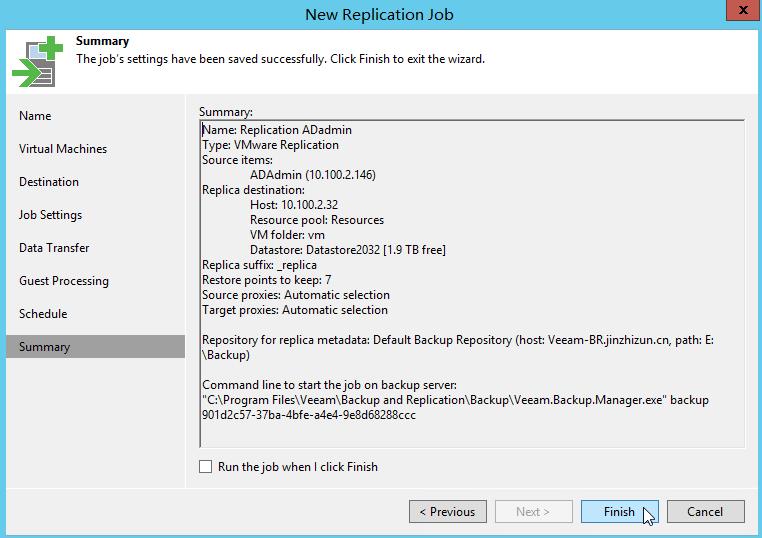Viewport: 762px width, 538px height.
Task: Click the replication job wizard icon
Action: click(38, 62)
